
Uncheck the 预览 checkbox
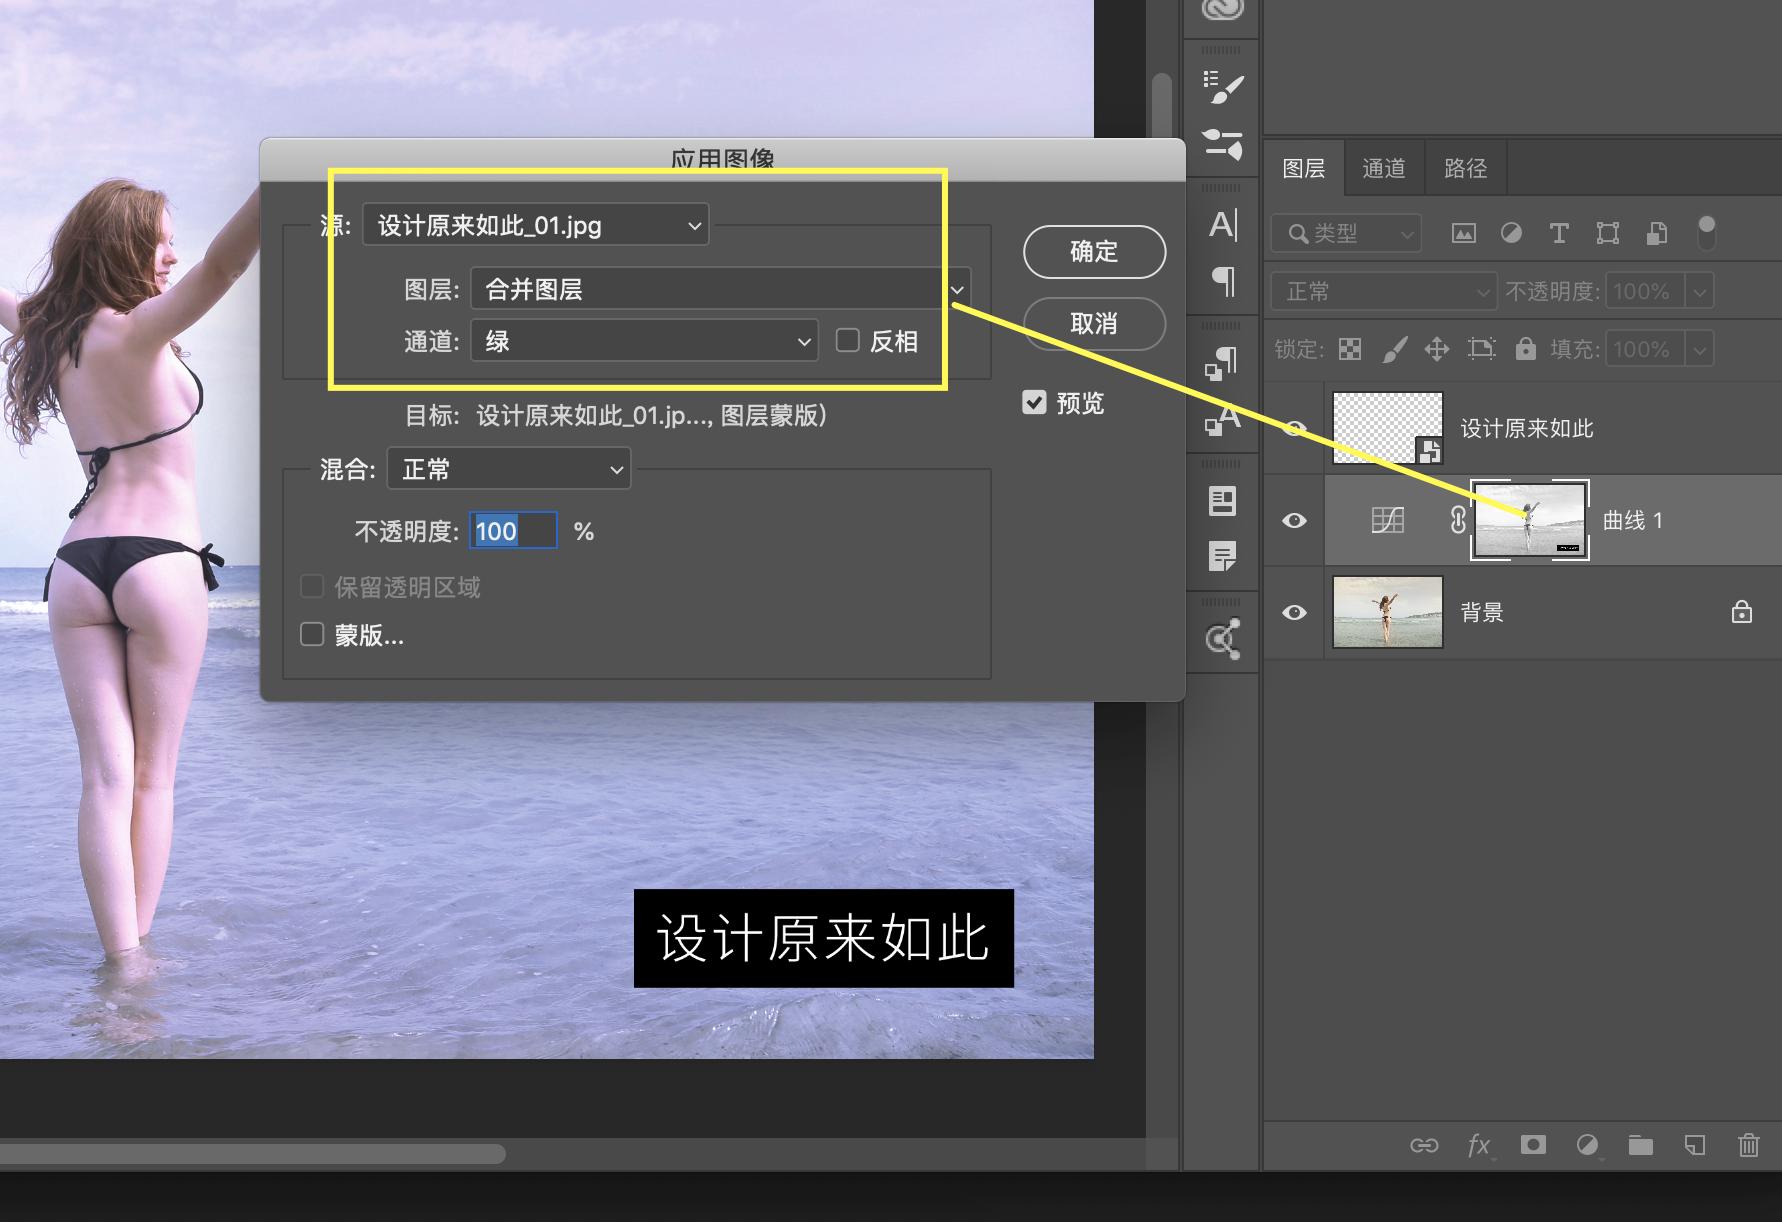point(1034,402)
